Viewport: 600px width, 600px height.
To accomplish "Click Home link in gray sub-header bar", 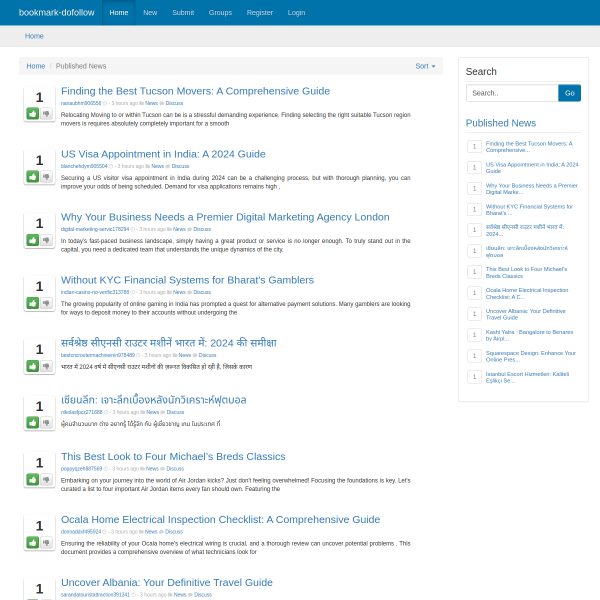I will click(x=34, y=36).
